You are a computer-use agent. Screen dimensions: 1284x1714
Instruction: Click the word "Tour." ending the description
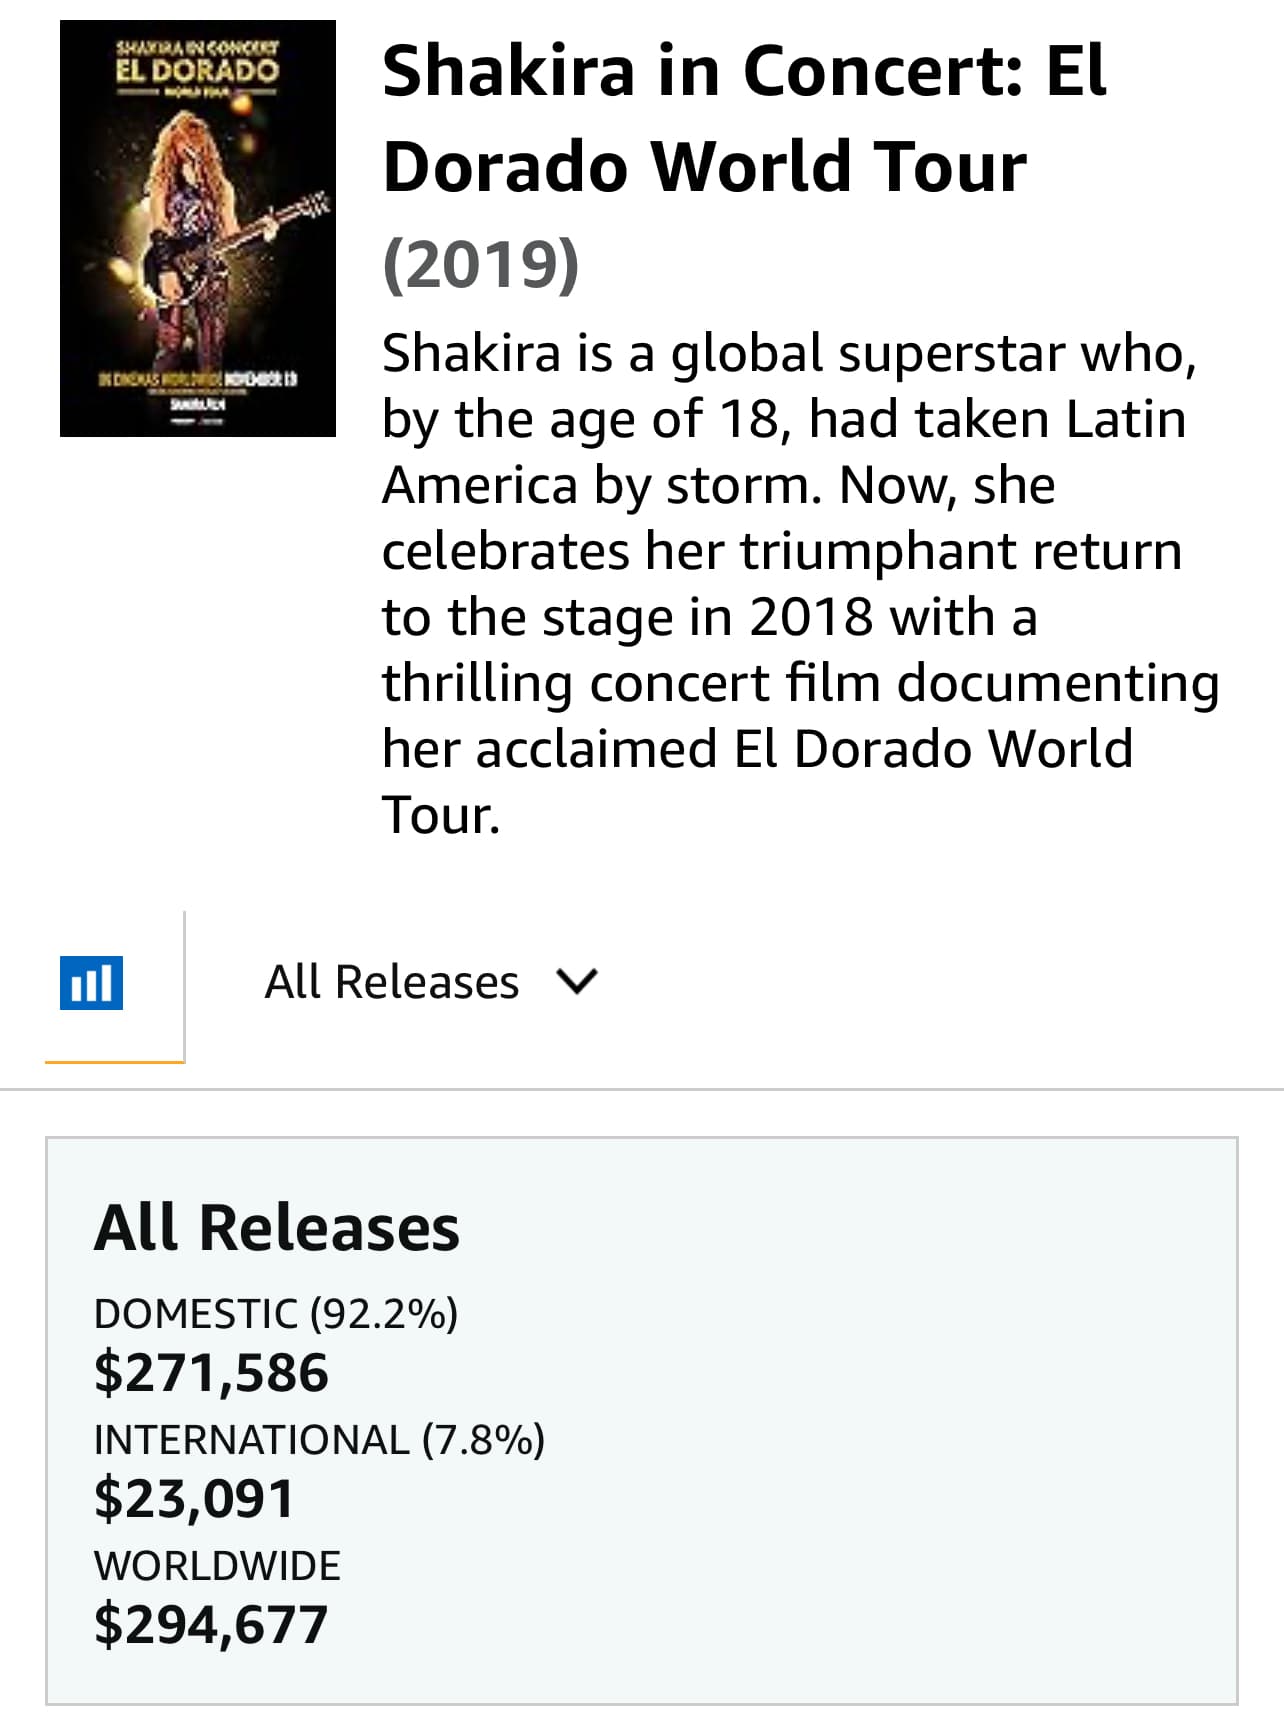click(441, 815)
